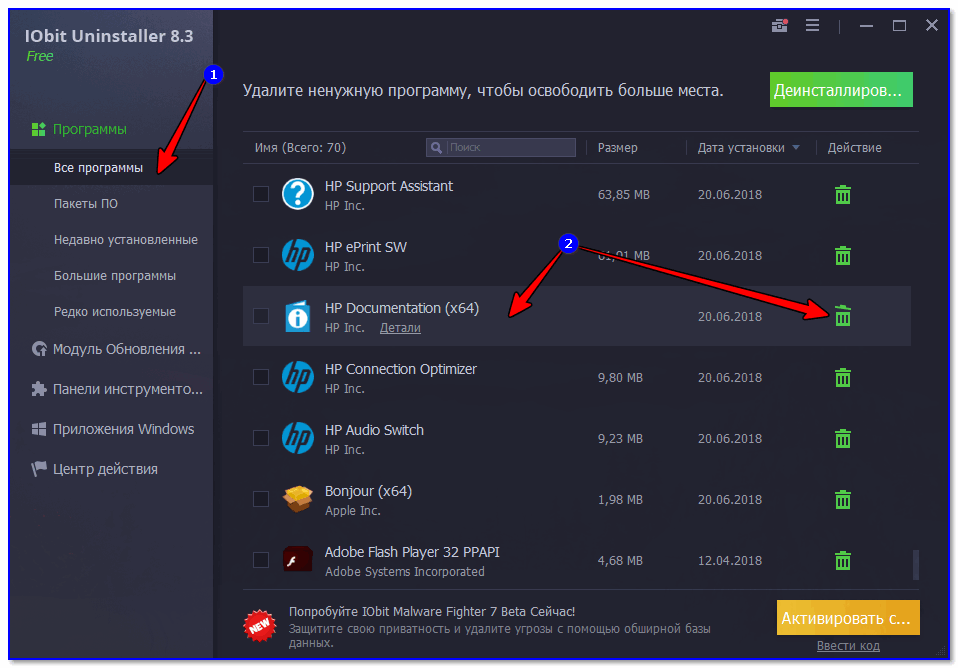Click the HP Connection Optimizer logo icon
Viewport: 958px width, 668px height.
click(298, 377)
